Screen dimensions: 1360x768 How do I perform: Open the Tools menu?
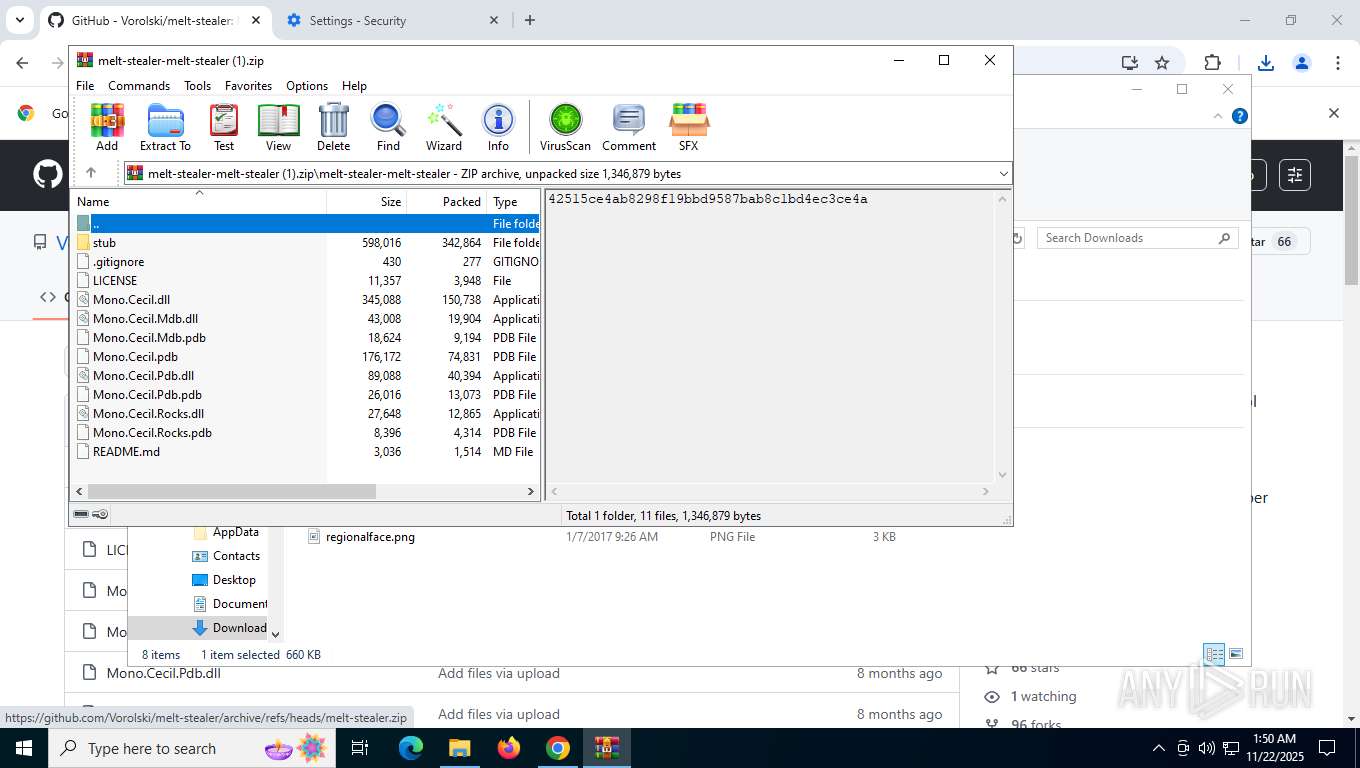pos(197,86)
